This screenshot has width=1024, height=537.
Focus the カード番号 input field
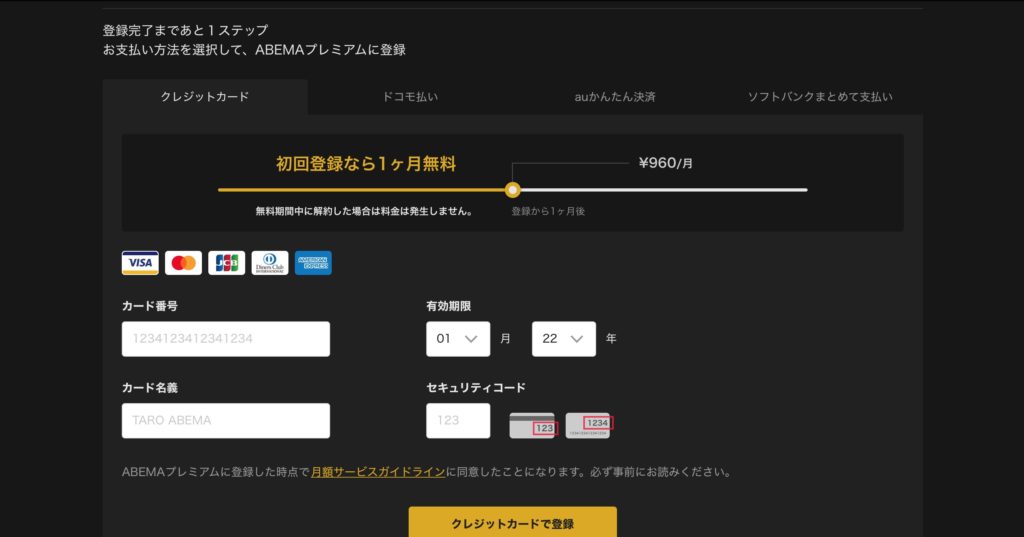pyautogui.click(x=225, y=338)
